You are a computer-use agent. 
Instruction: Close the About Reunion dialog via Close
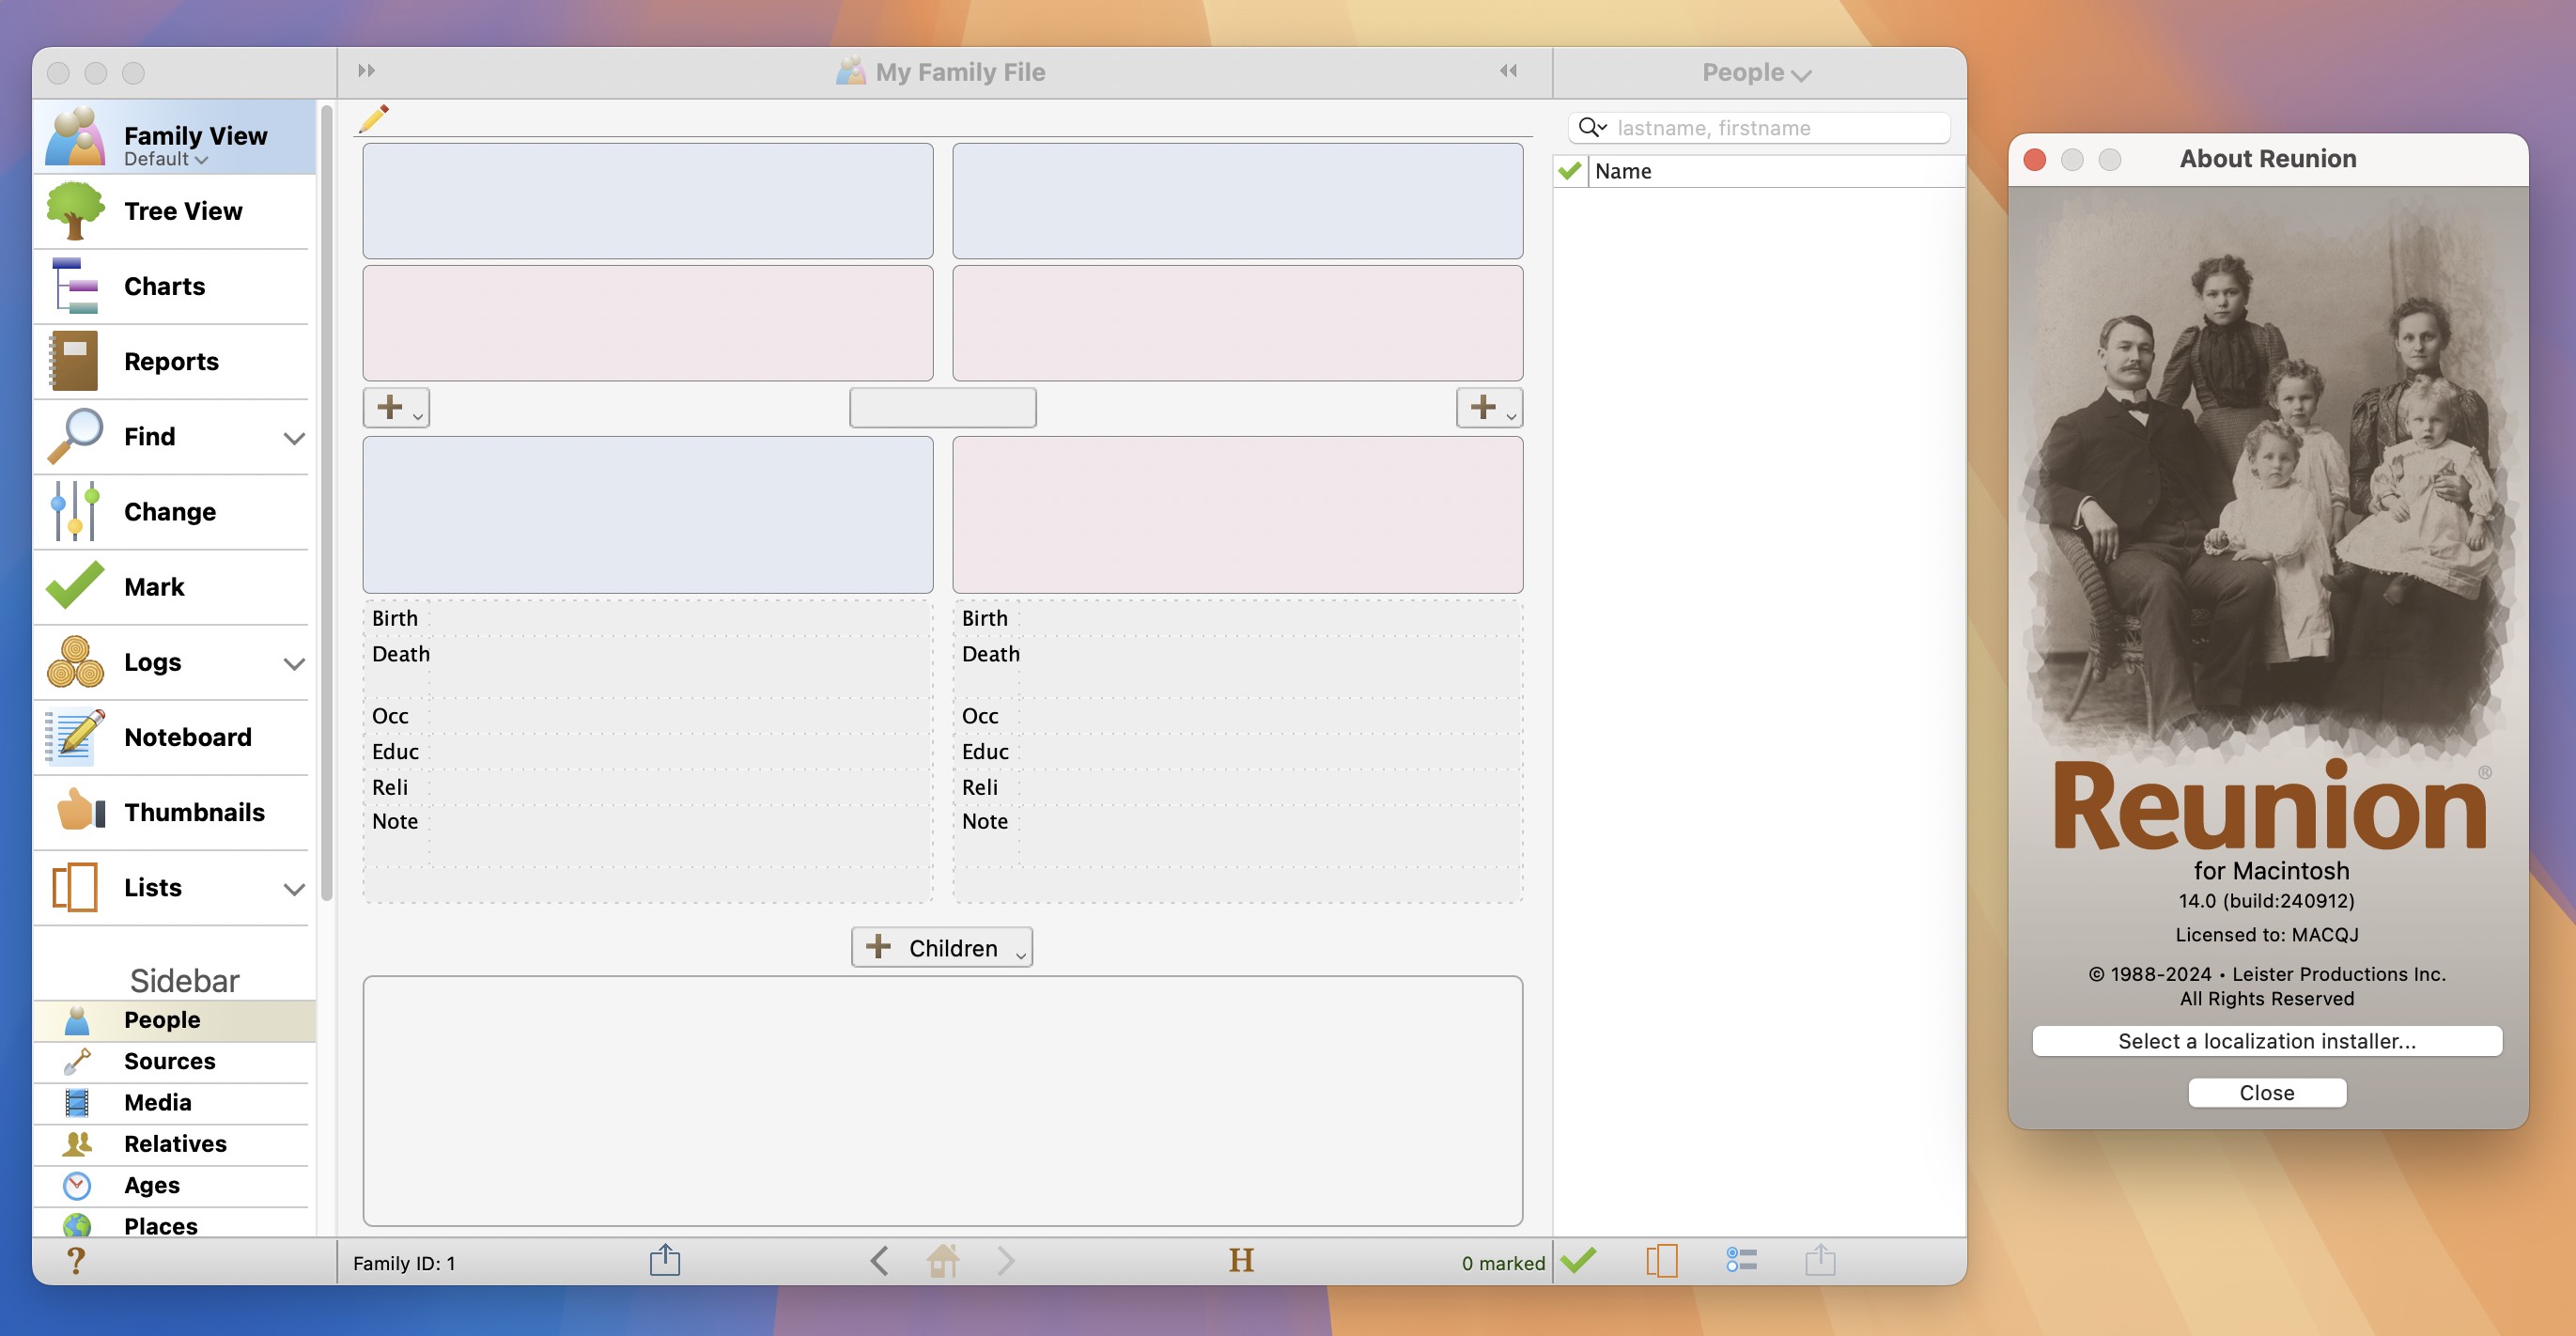(x=2267, y=1092)
